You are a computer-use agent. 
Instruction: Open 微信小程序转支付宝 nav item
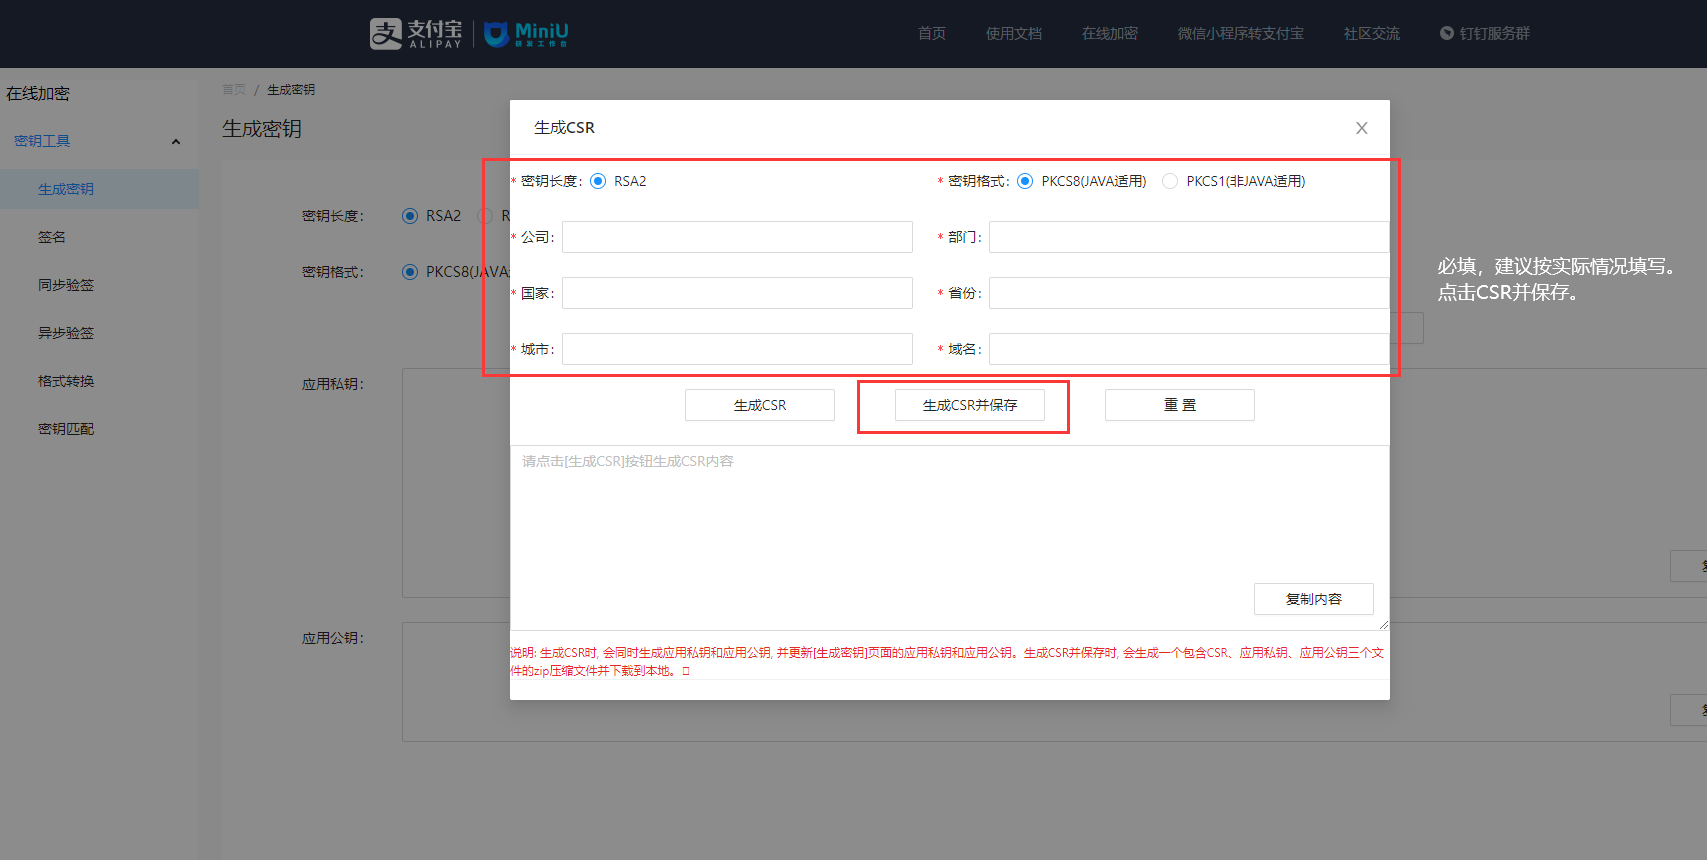[1241, 34]
